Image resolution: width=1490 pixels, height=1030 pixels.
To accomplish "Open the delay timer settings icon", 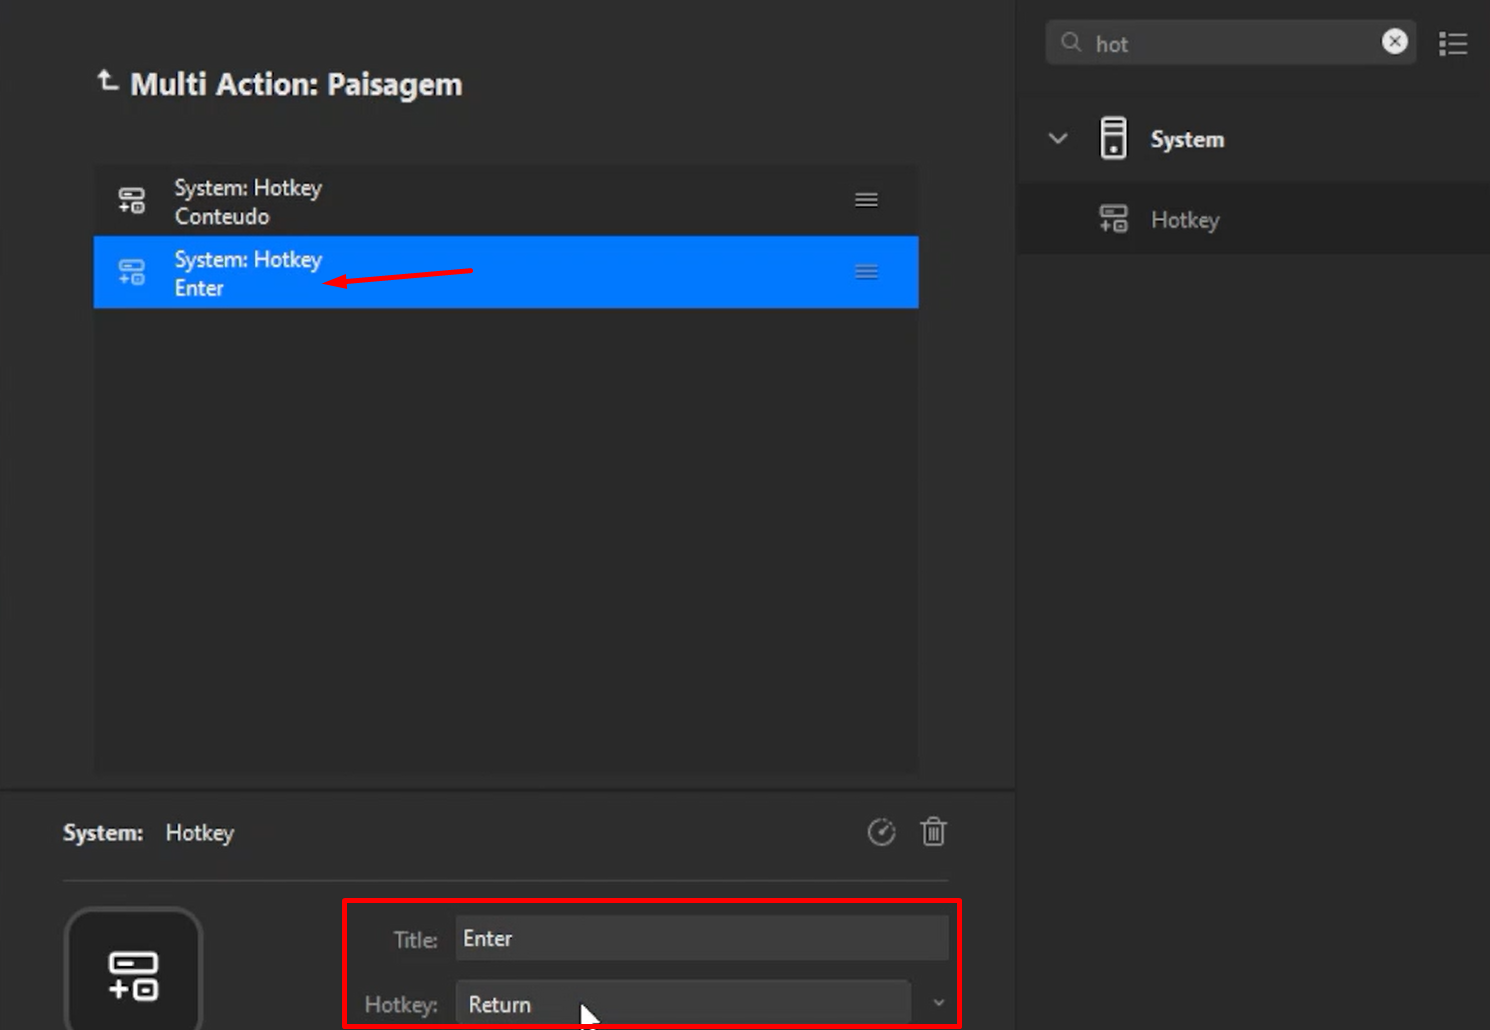I will click(x=881, y=832).
